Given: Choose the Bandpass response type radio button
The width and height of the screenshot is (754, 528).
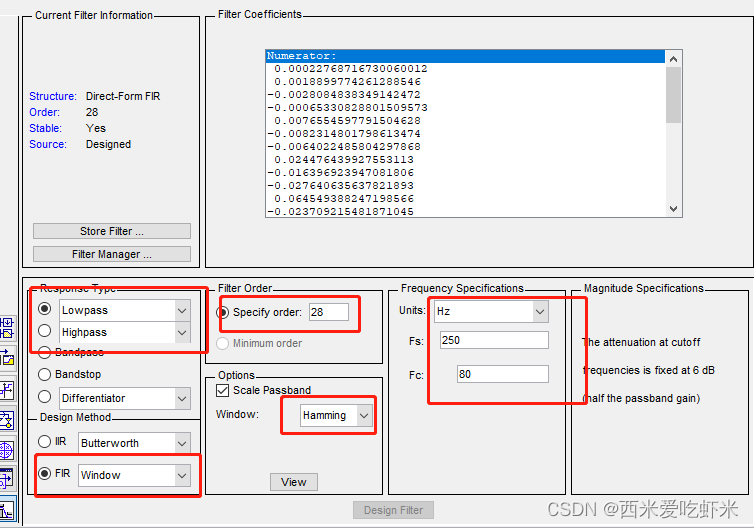Looking at the screenshot, I should [x=44, y=352].
